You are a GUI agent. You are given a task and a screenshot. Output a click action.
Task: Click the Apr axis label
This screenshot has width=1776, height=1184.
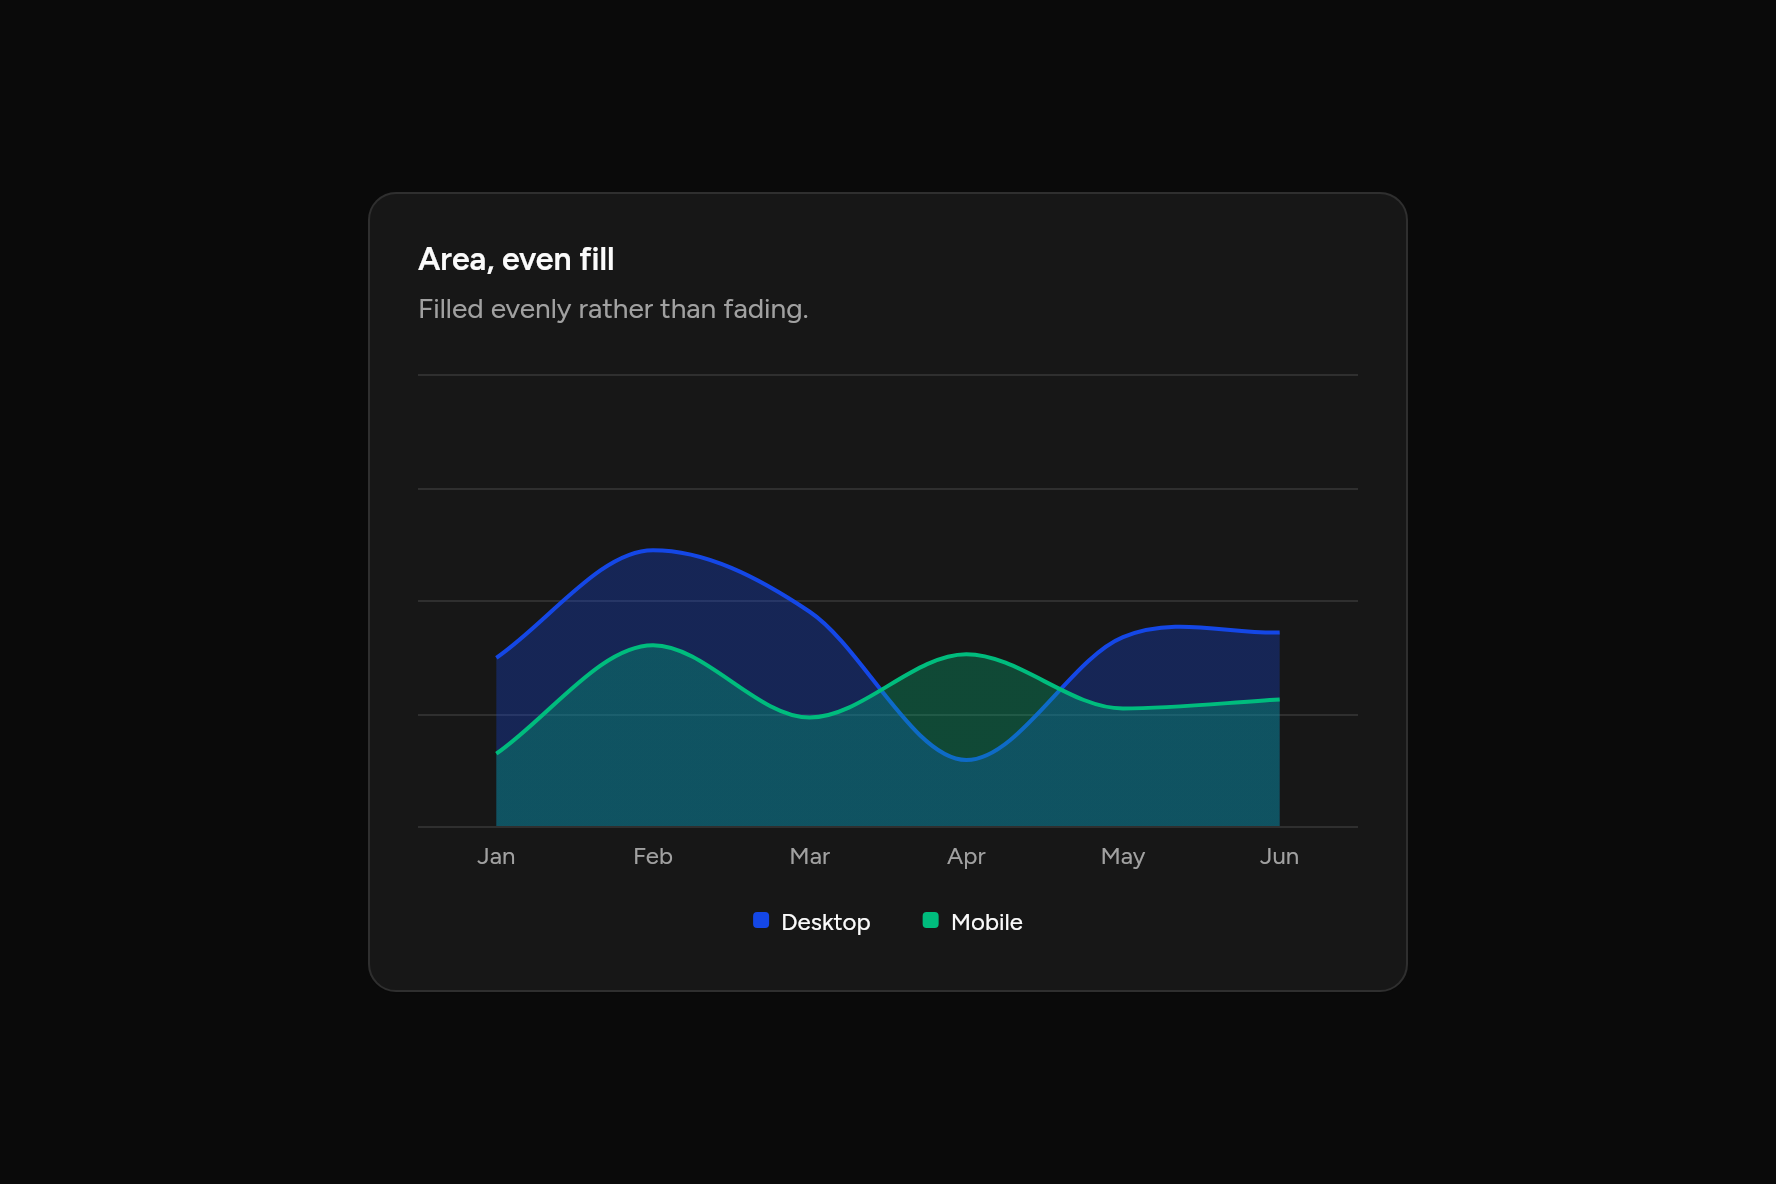(966, 857)
